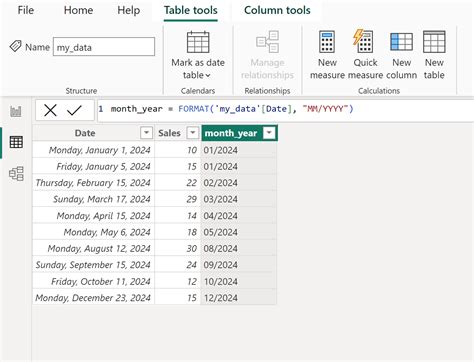The image size is (474, 362).
Task: Click the cell Thursday, February 15, 2024
Action: (94, 183)
